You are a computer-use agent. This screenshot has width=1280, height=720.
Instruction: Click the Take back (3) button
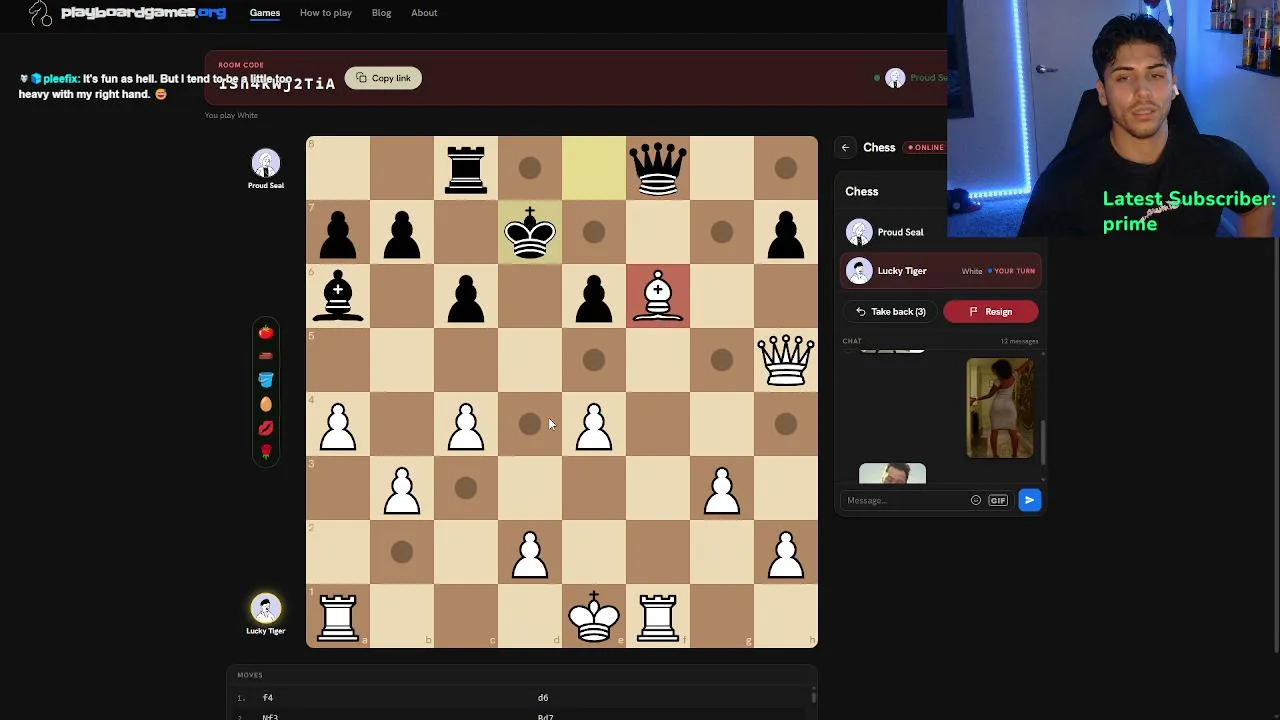coord(890,312)
